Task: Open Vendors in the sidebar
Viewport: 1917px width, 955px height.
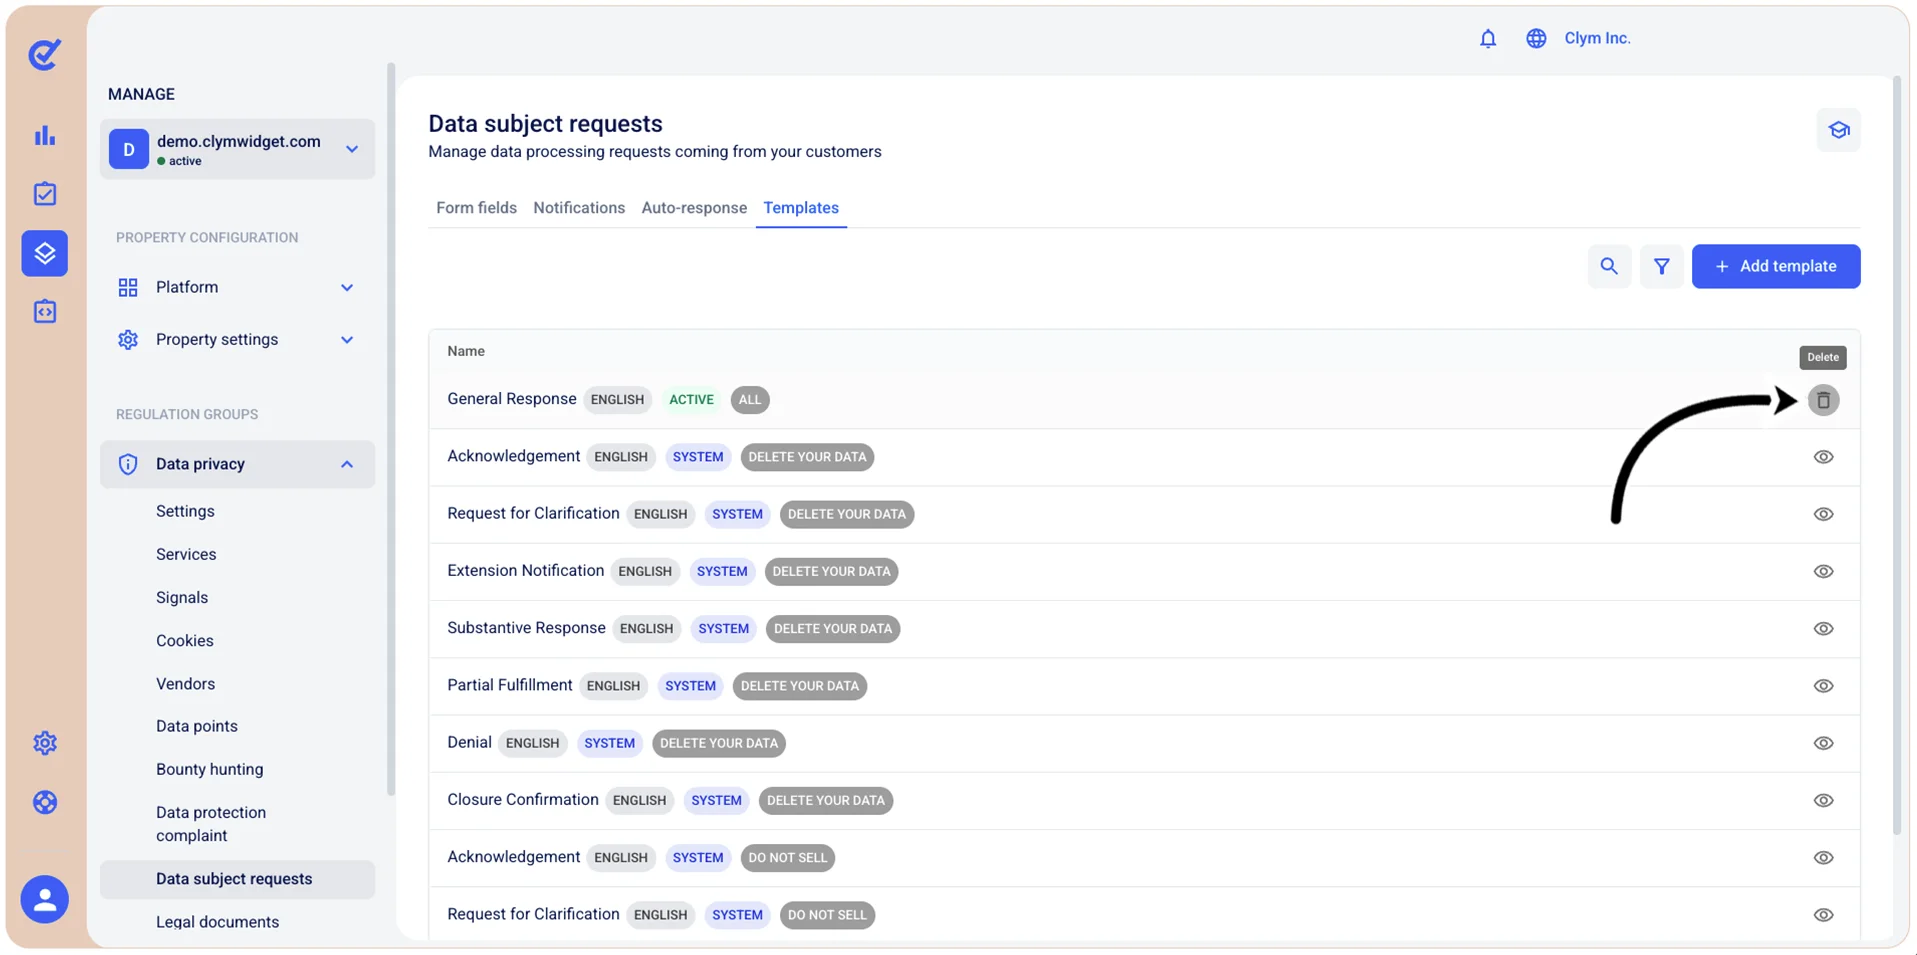Action: click(185, 684)
